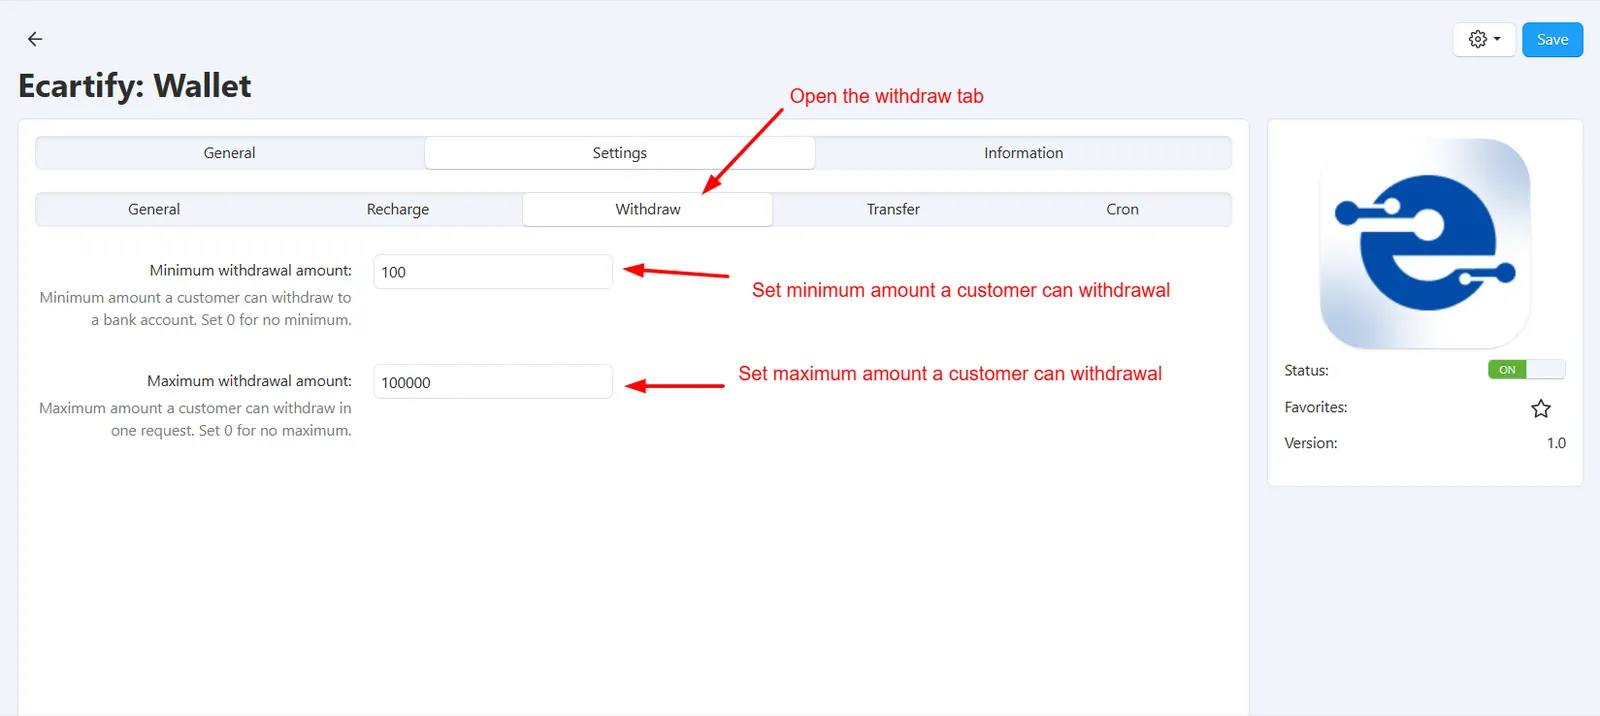The image size is (1600, 716).
Task: Open the gear settings dropdown
Action: [1484, 39]
